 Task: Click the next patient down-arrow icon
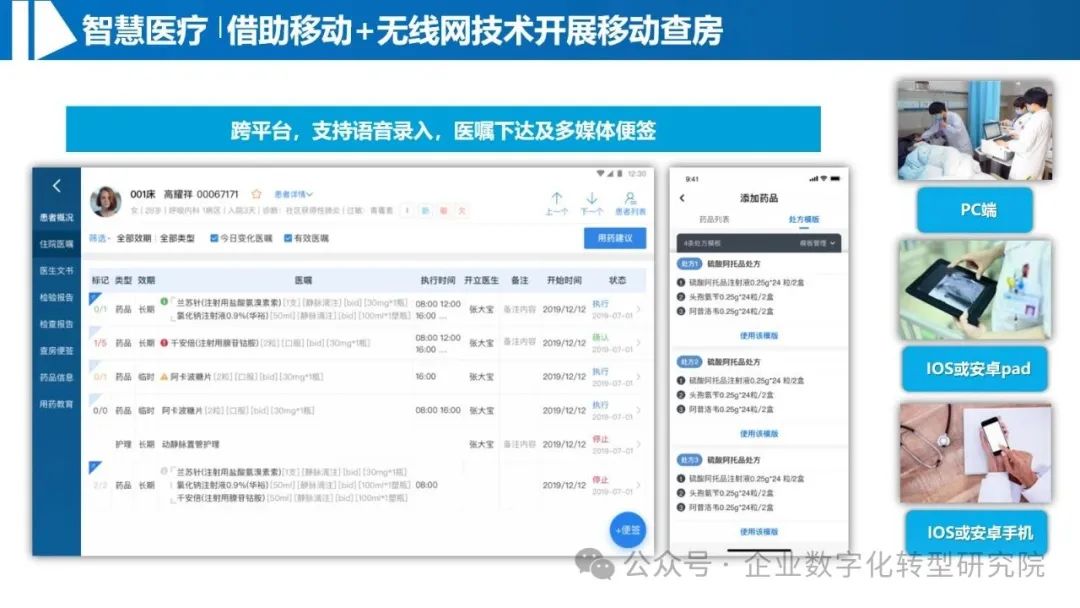point(593,196)
